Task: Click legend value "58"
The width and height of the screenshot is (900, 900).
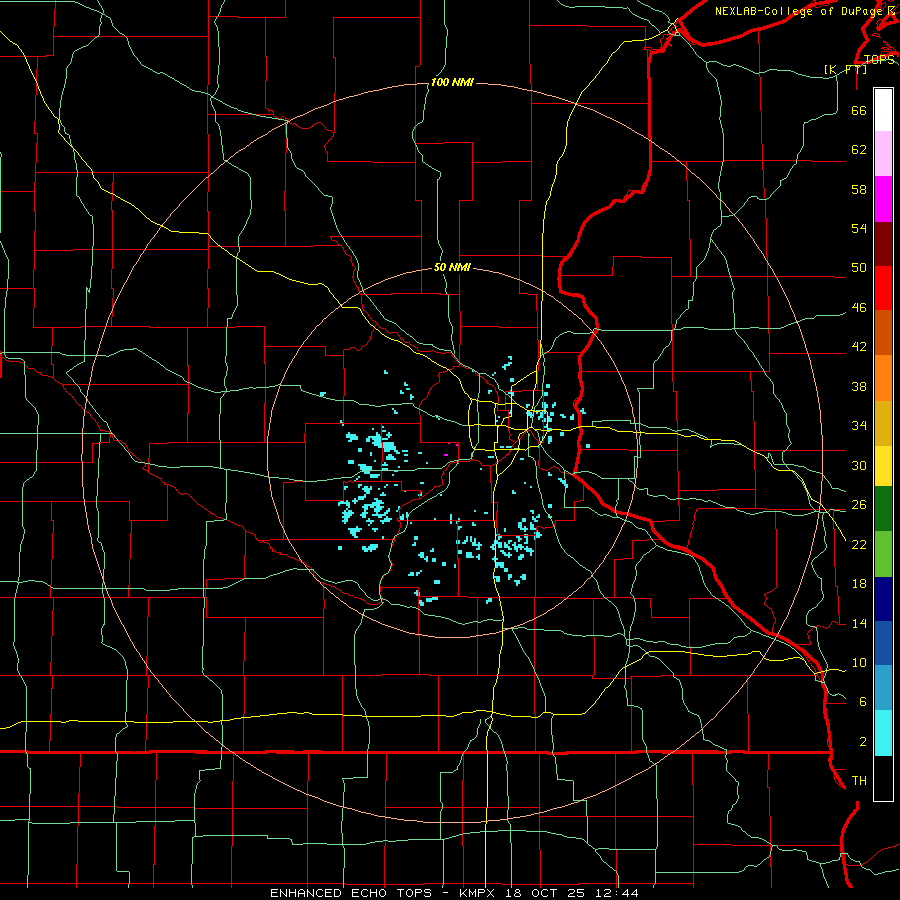Action: point(859,189)
